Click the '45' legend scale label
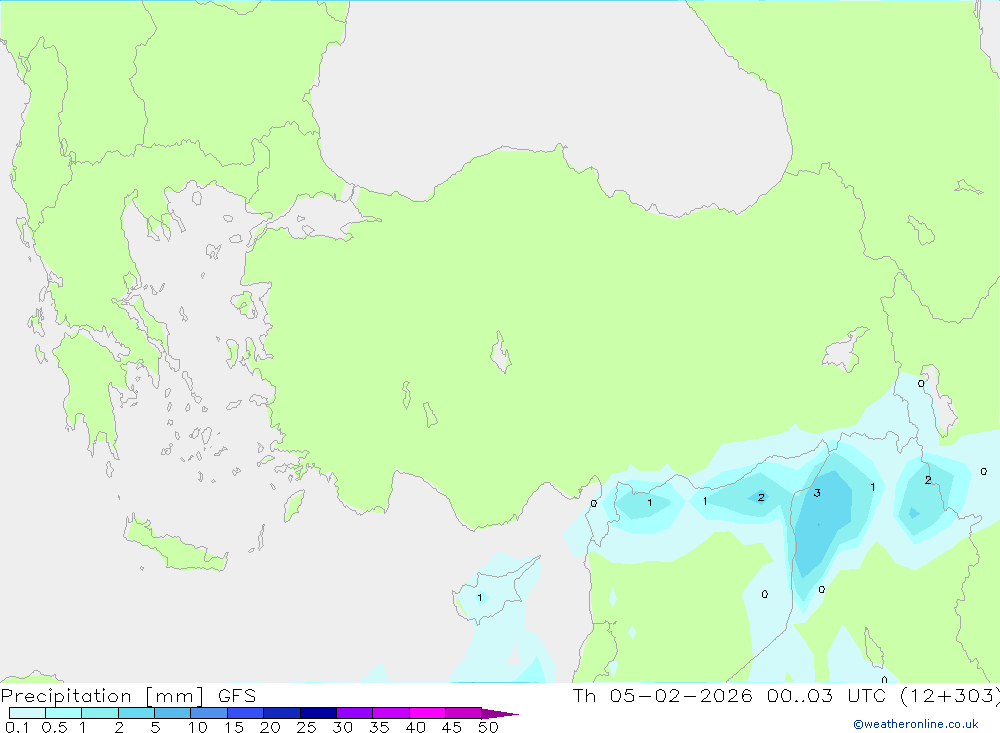The height and width of the screenshot is (733, 1000). click(452, 727)
